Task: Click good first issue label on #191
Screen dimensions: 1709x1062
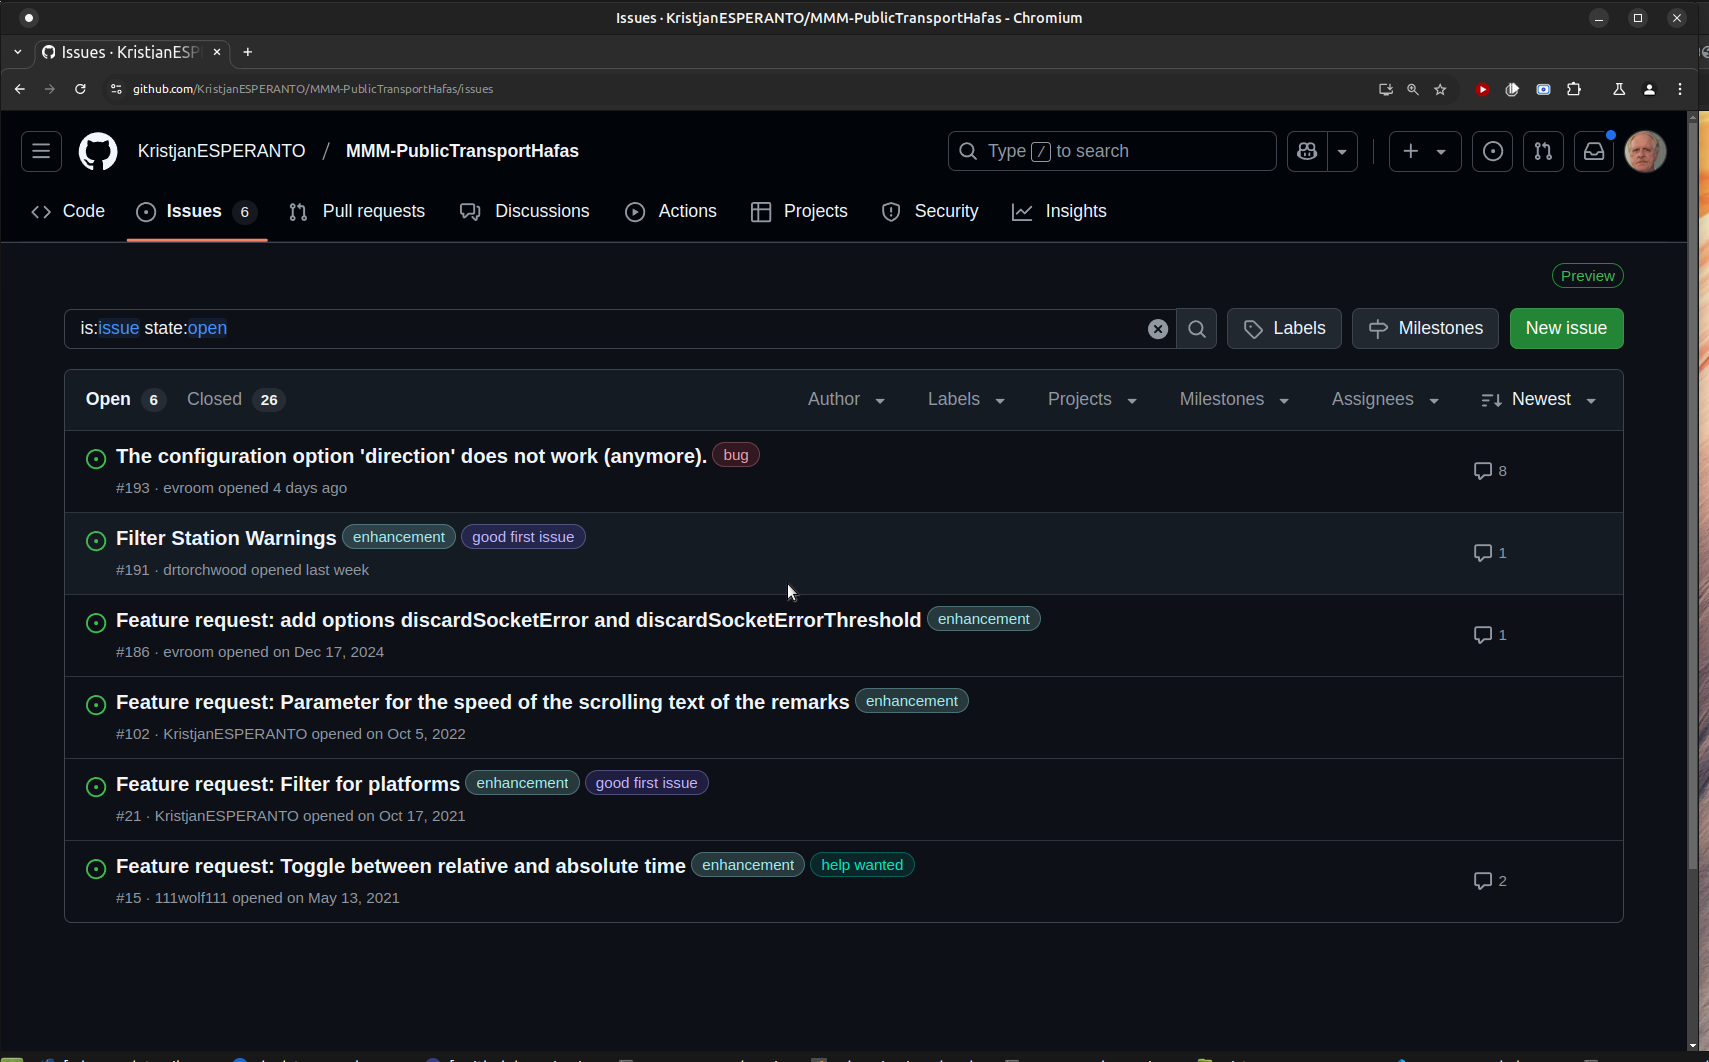Action: click(x=523, y=537)
